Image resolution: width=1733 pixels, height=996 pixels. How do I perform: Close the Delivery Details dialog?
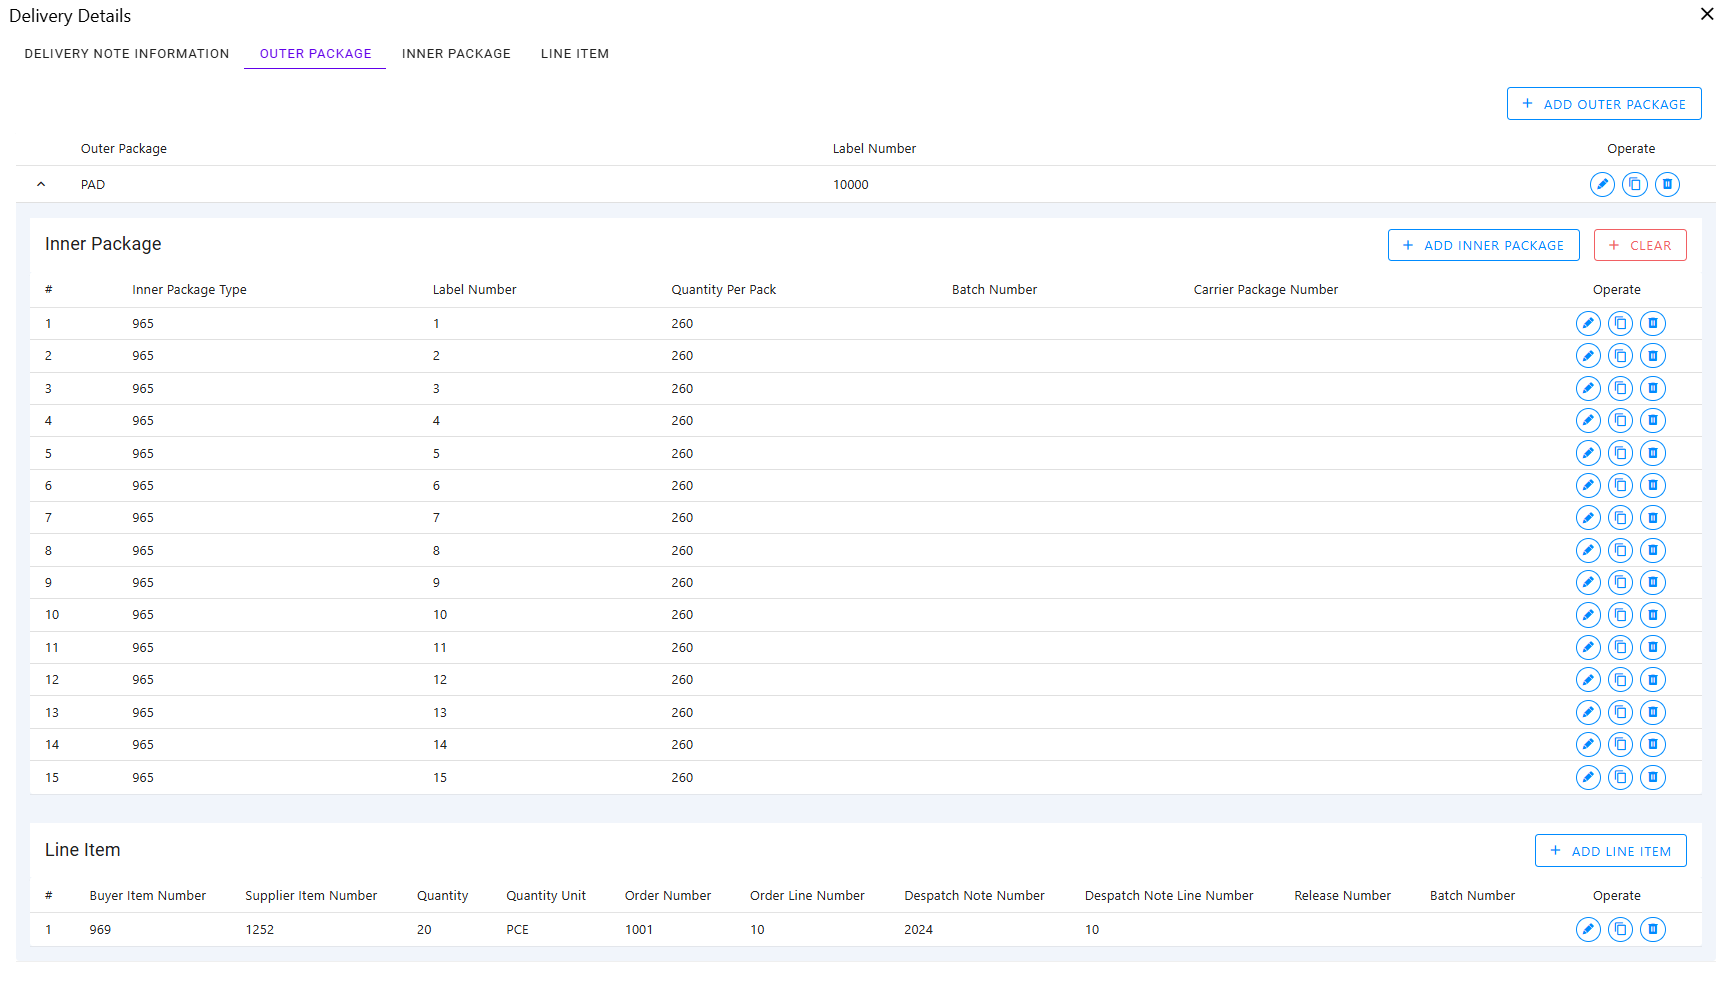point(1707,14)
